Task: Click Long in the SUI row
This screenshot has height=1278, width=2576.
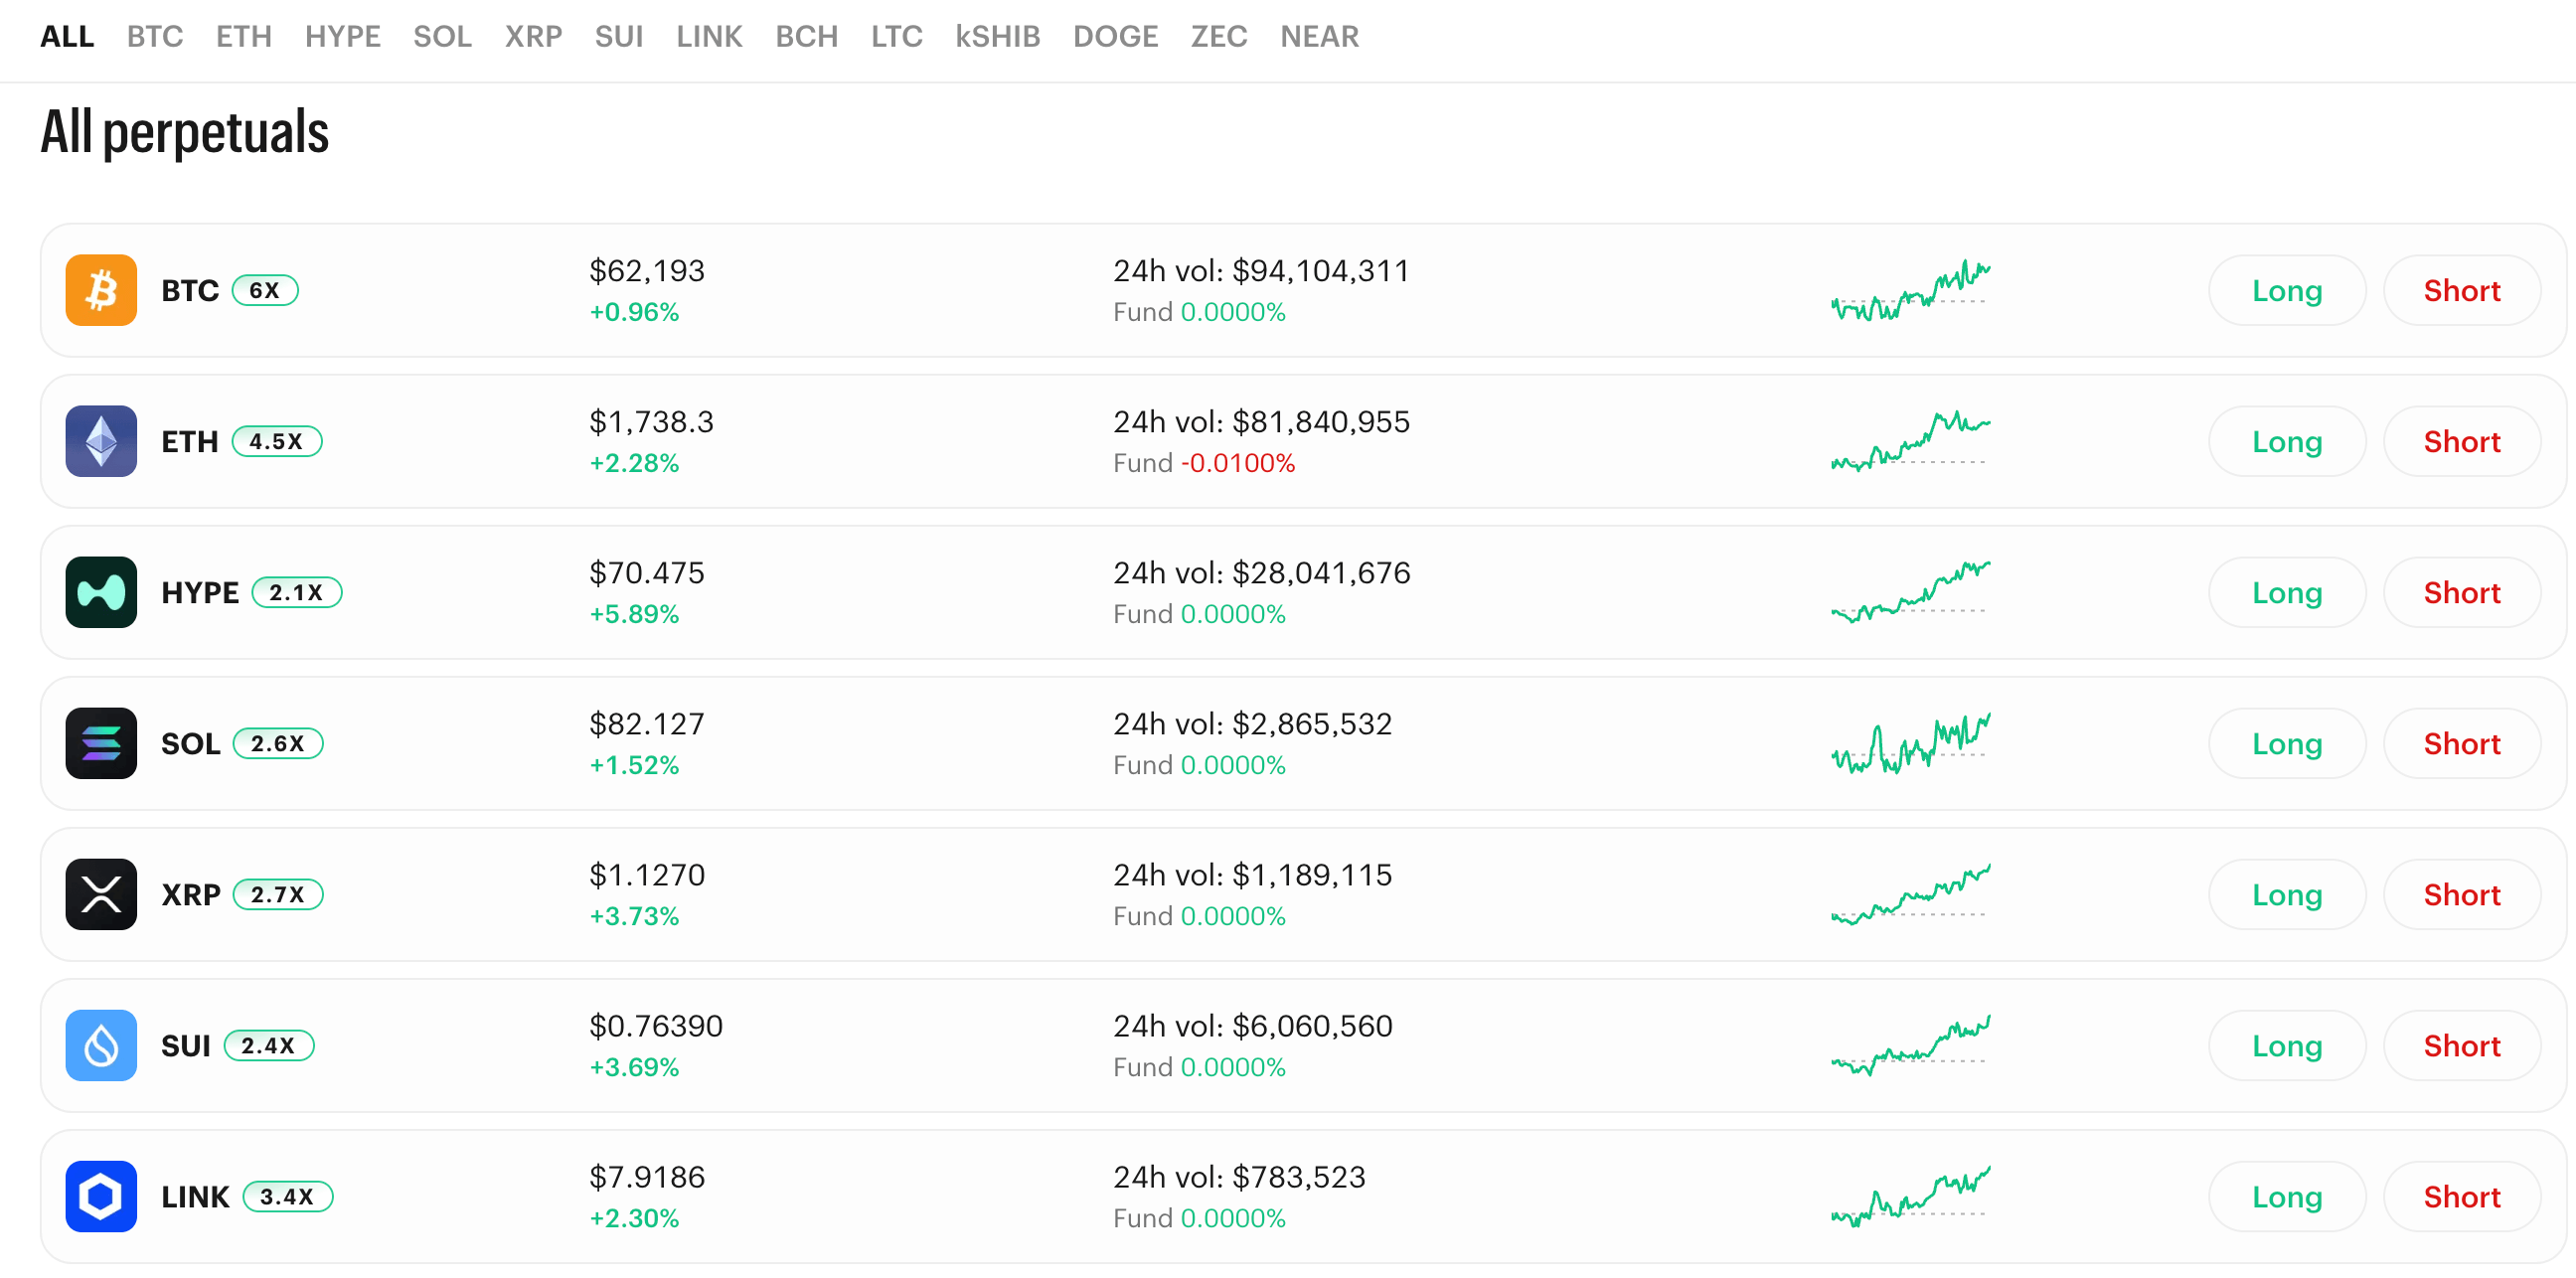Action: tap(2287, 1045)
